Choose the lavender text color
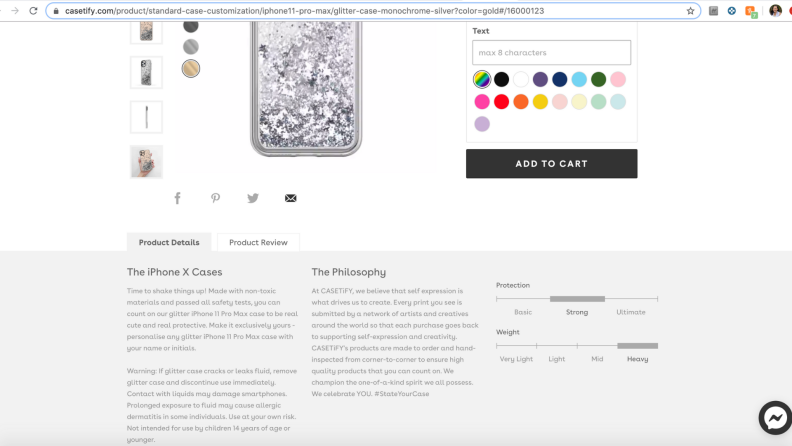This screenshot has width=792, height=446. point(482,124)
